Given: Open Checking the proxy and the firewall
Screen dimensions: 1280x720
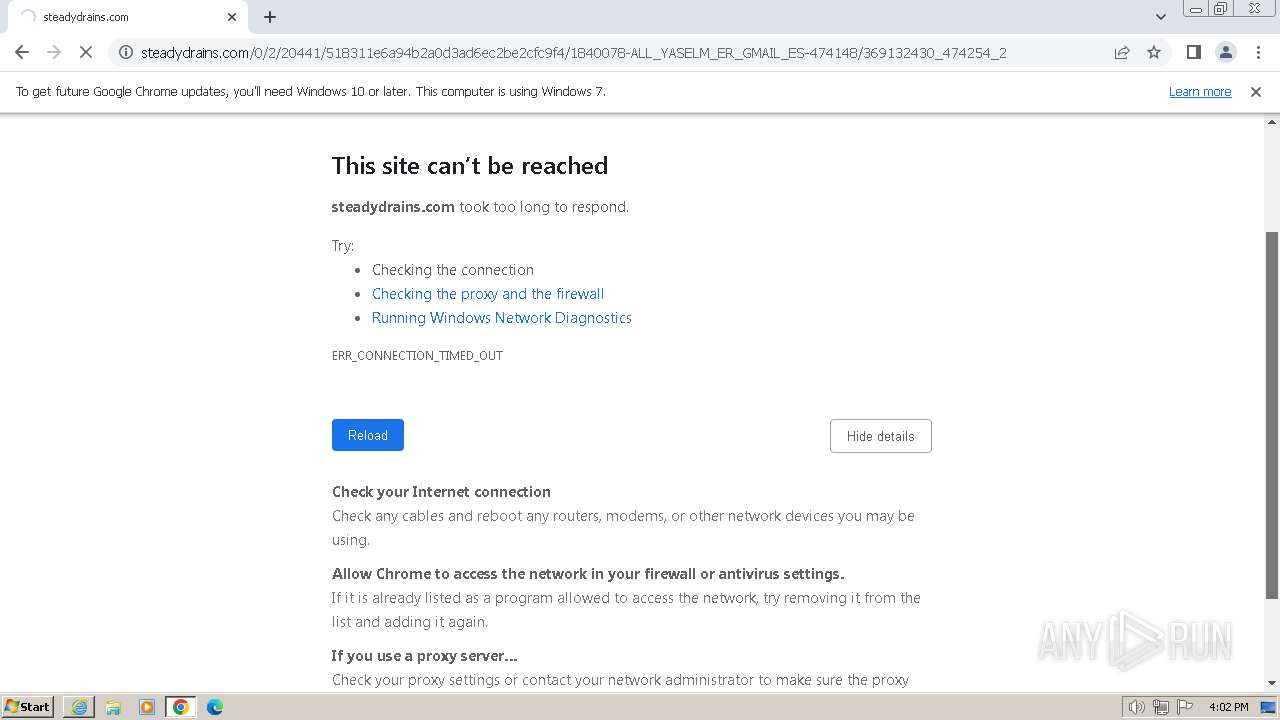Looking at the screenshot, I should click(488, 294).
